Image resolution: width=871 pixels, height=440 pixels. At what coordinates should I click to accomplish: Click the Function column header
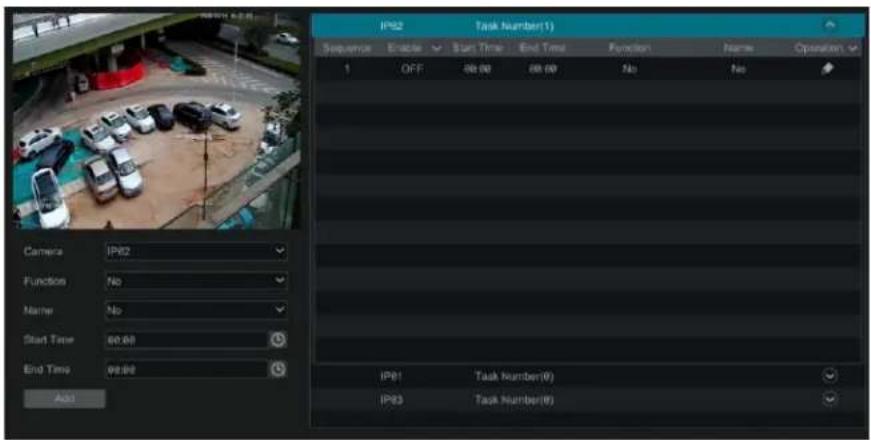pyautogui.click(x=629, y=48)
